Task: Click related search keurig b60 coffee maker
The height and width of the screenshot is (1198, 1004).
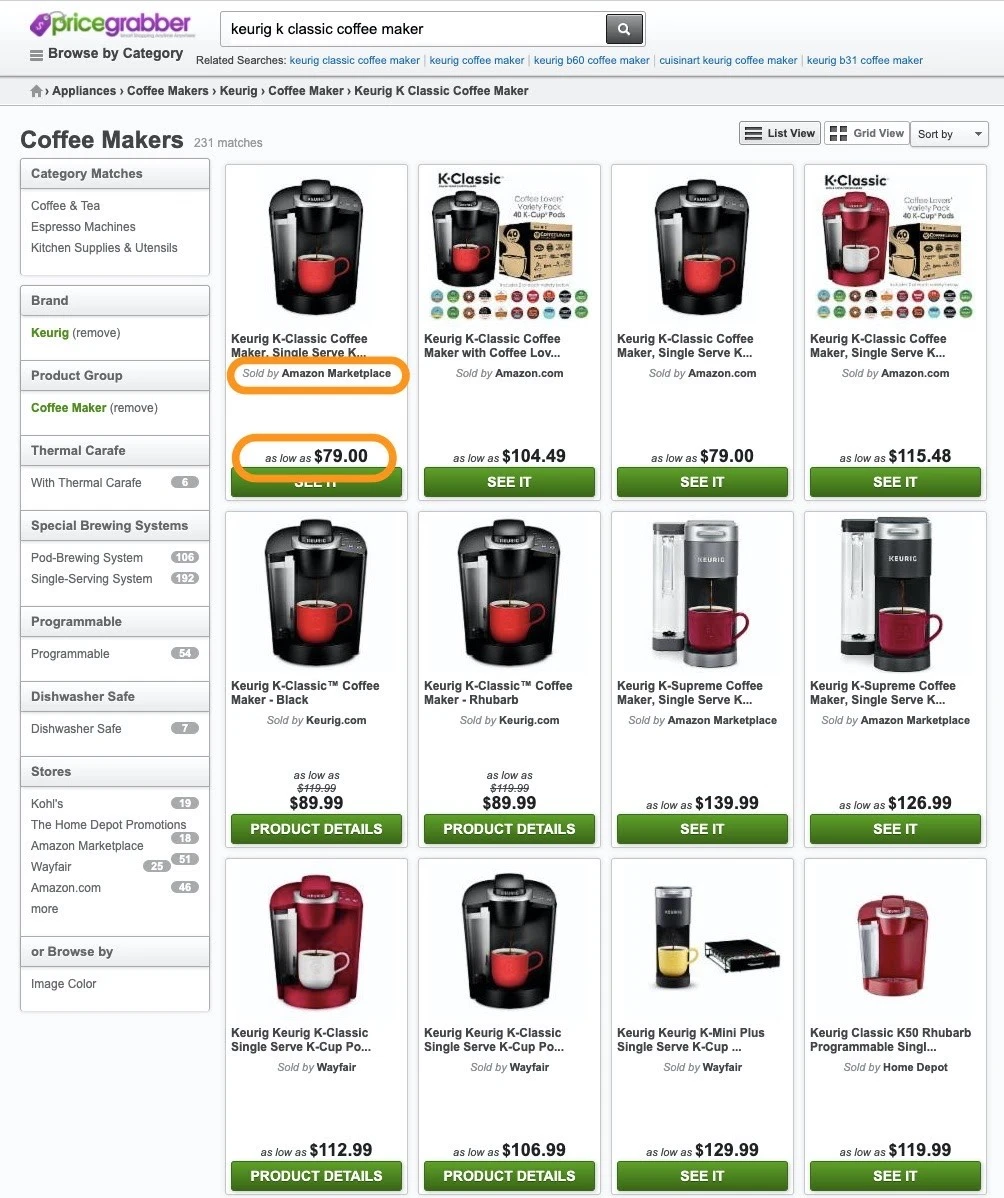Action: [x=591, y=60]
